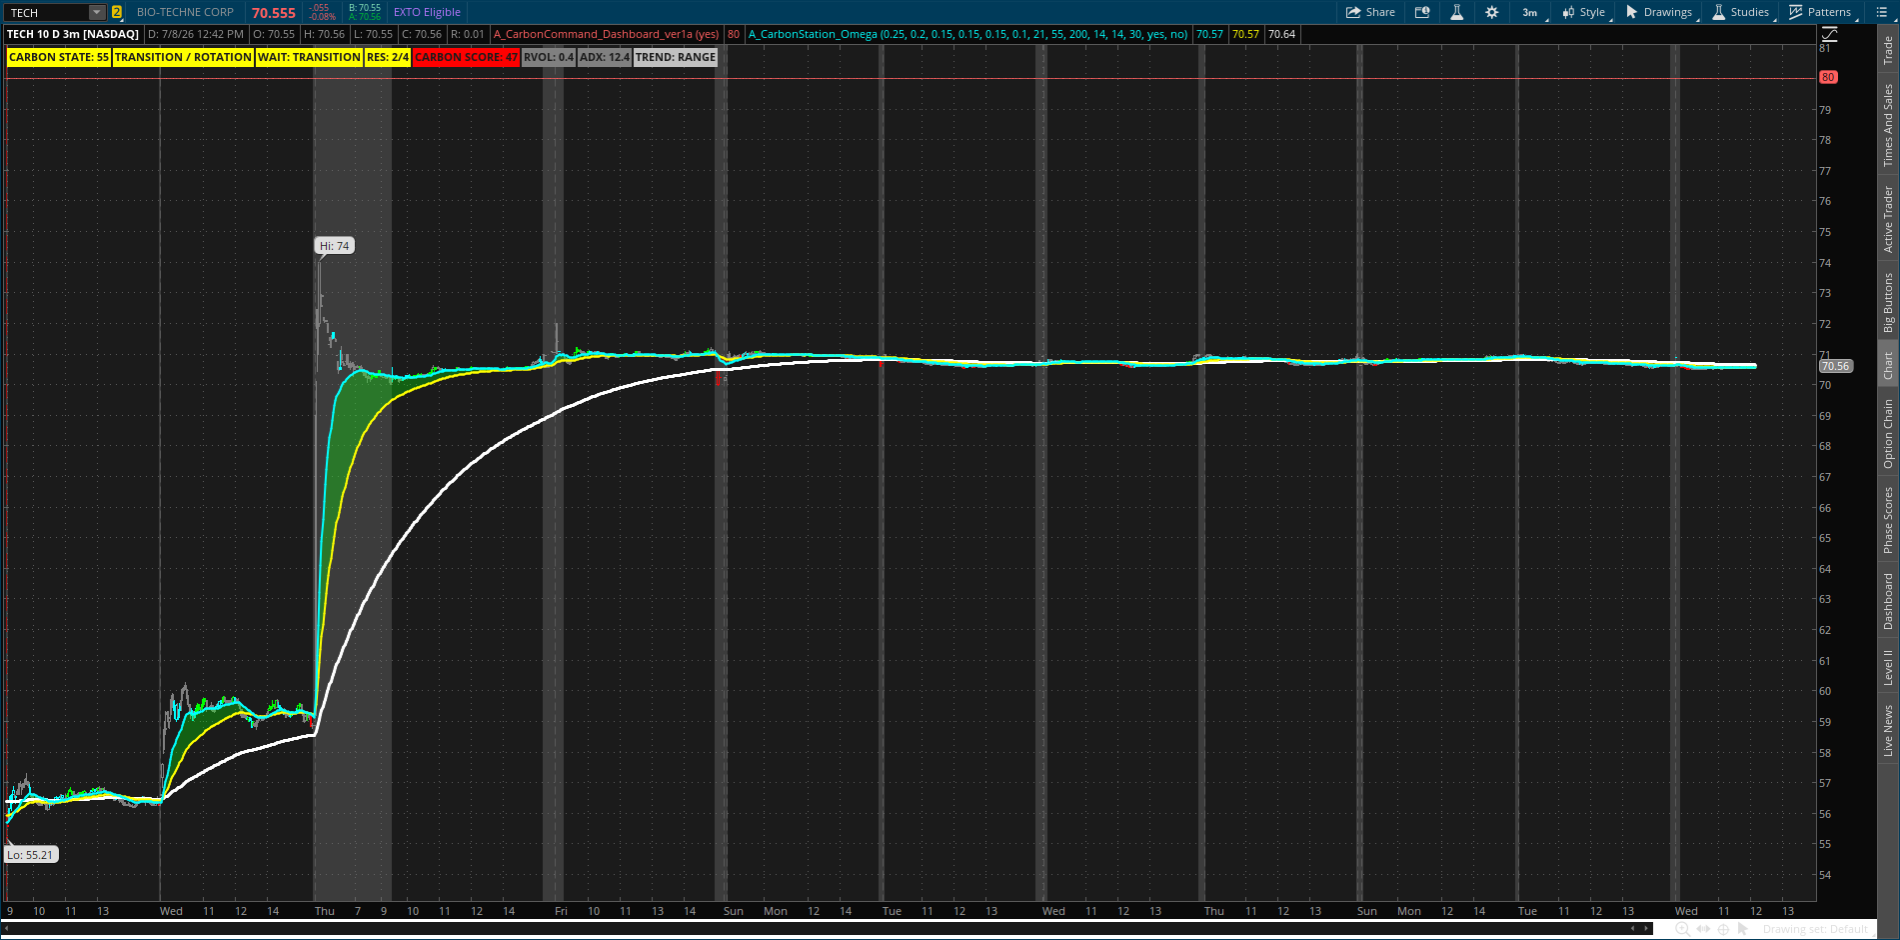Open the Quick Time Frames wallet icon
Image resolution: width=1900 pixels, height=940 pixels.
(1422, 12)
